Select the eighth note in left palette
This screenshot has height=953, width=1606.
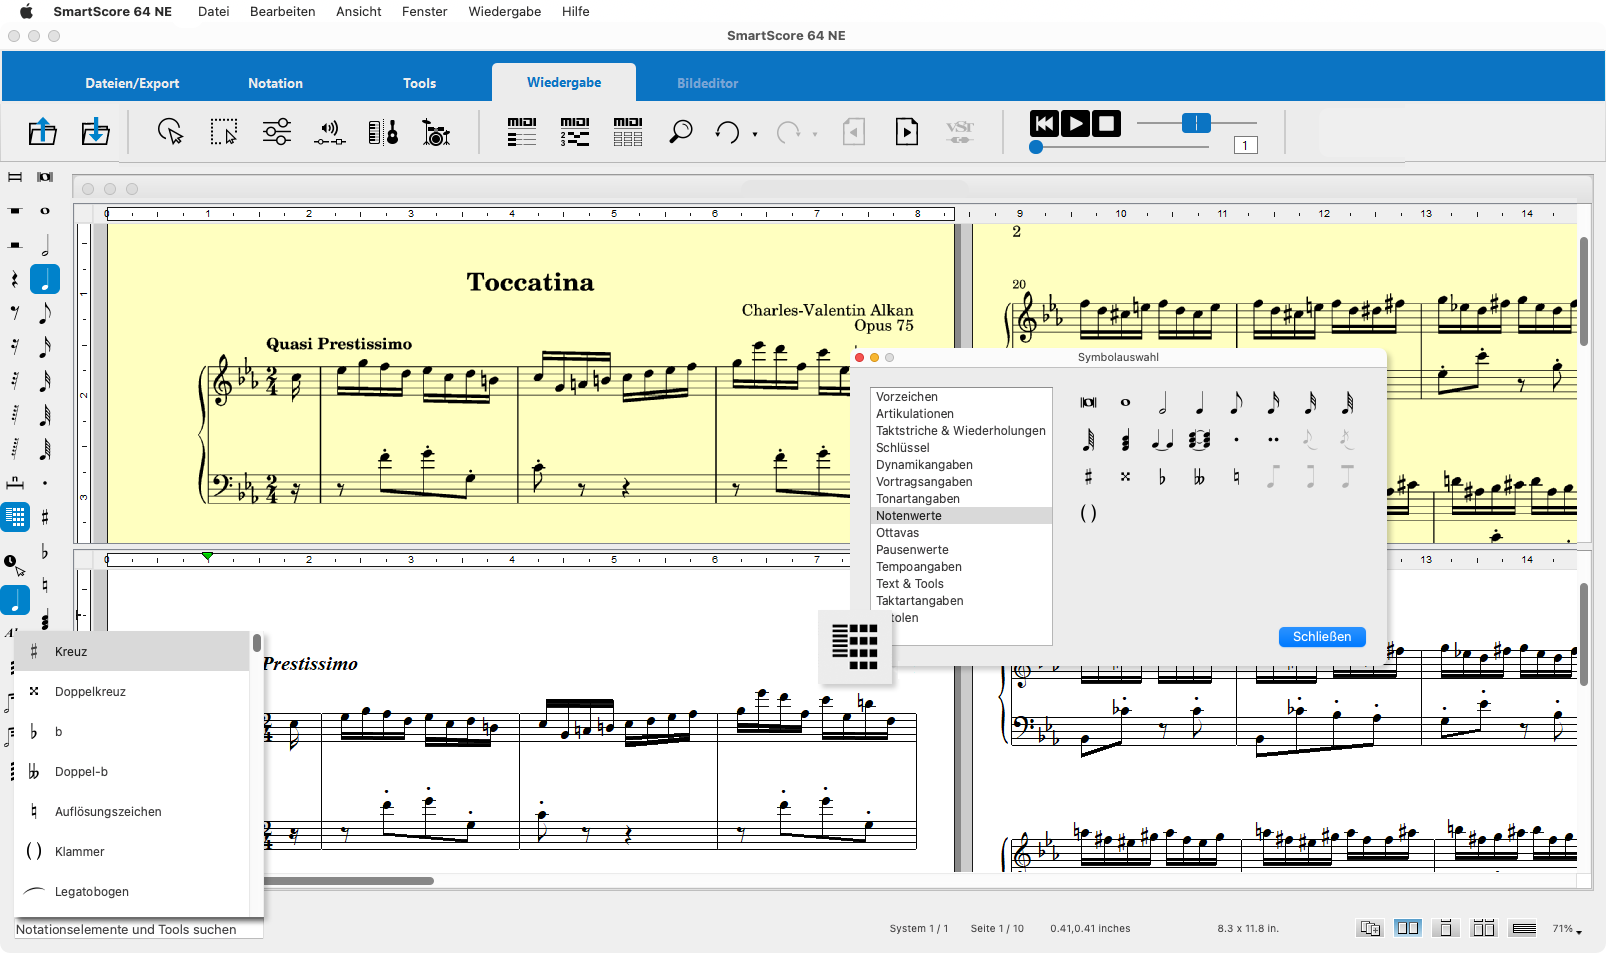[x=45, y=314]
